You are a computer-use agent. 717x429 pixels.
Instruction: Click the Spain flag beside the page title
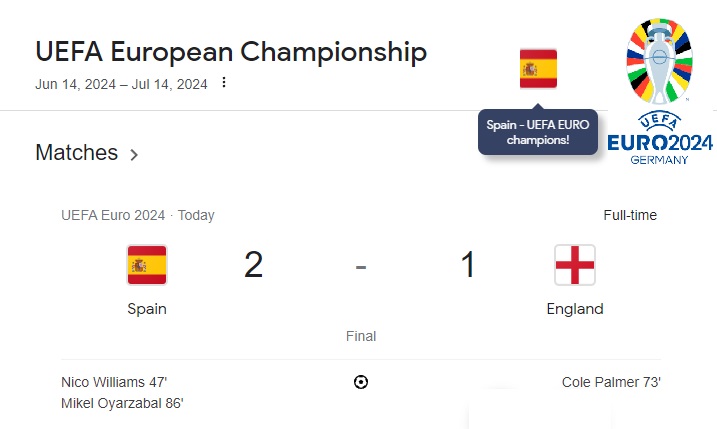tap(538, 69)
